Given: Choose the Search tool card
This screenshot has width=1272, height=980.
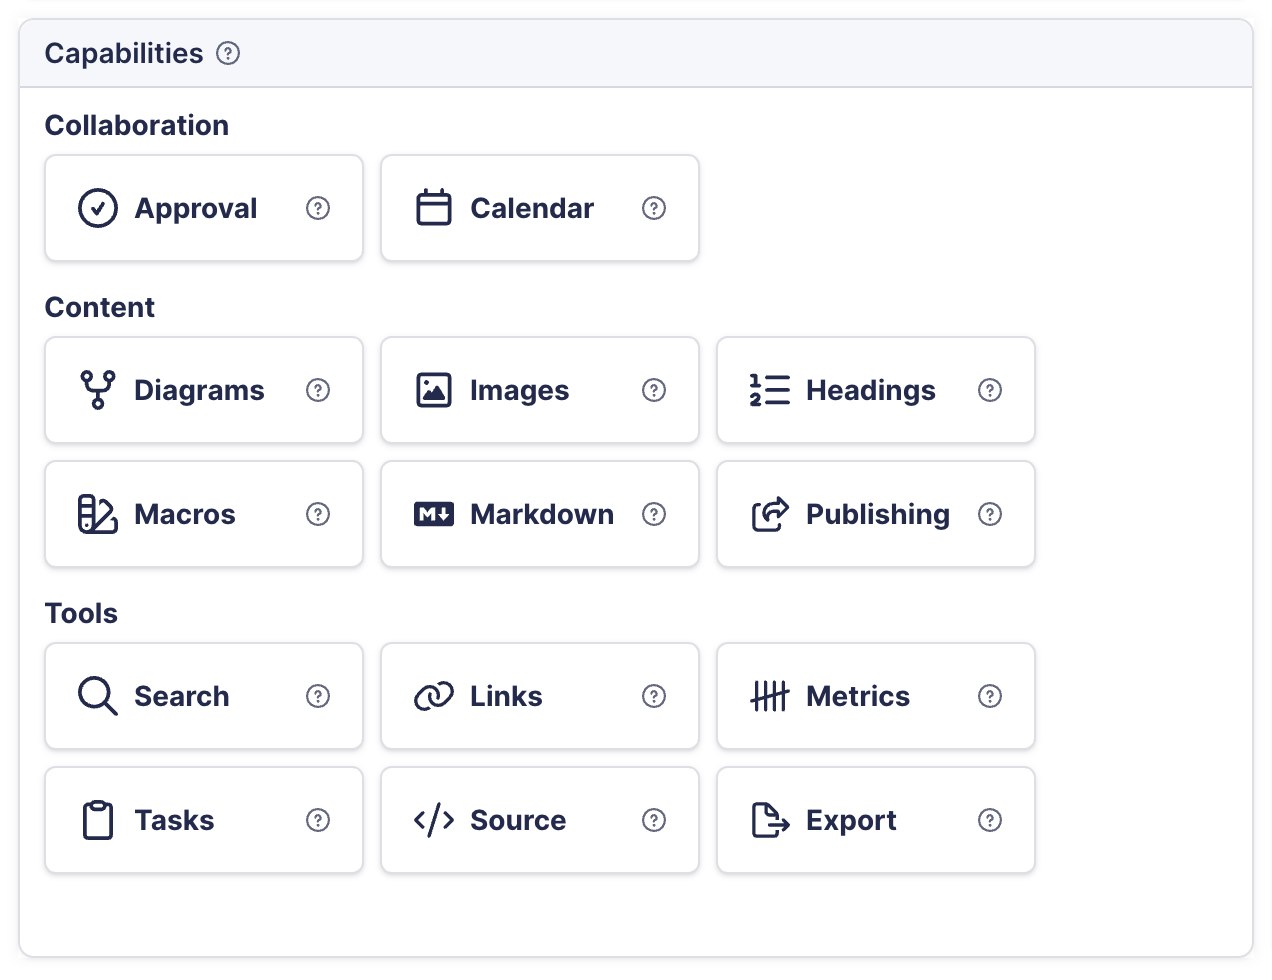Looking at the screenshot, I should click(x=204, y=696).
